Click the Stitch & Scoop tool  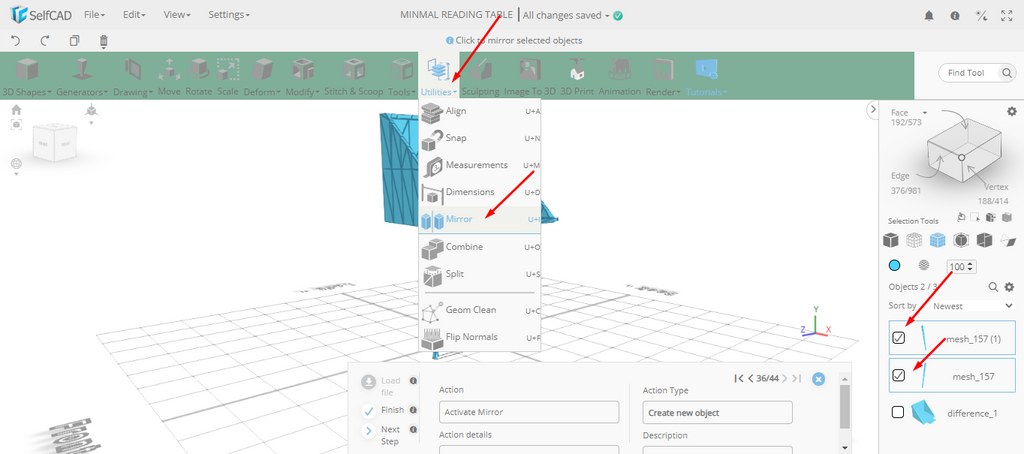pyautogui.click(x=353, y=75)
